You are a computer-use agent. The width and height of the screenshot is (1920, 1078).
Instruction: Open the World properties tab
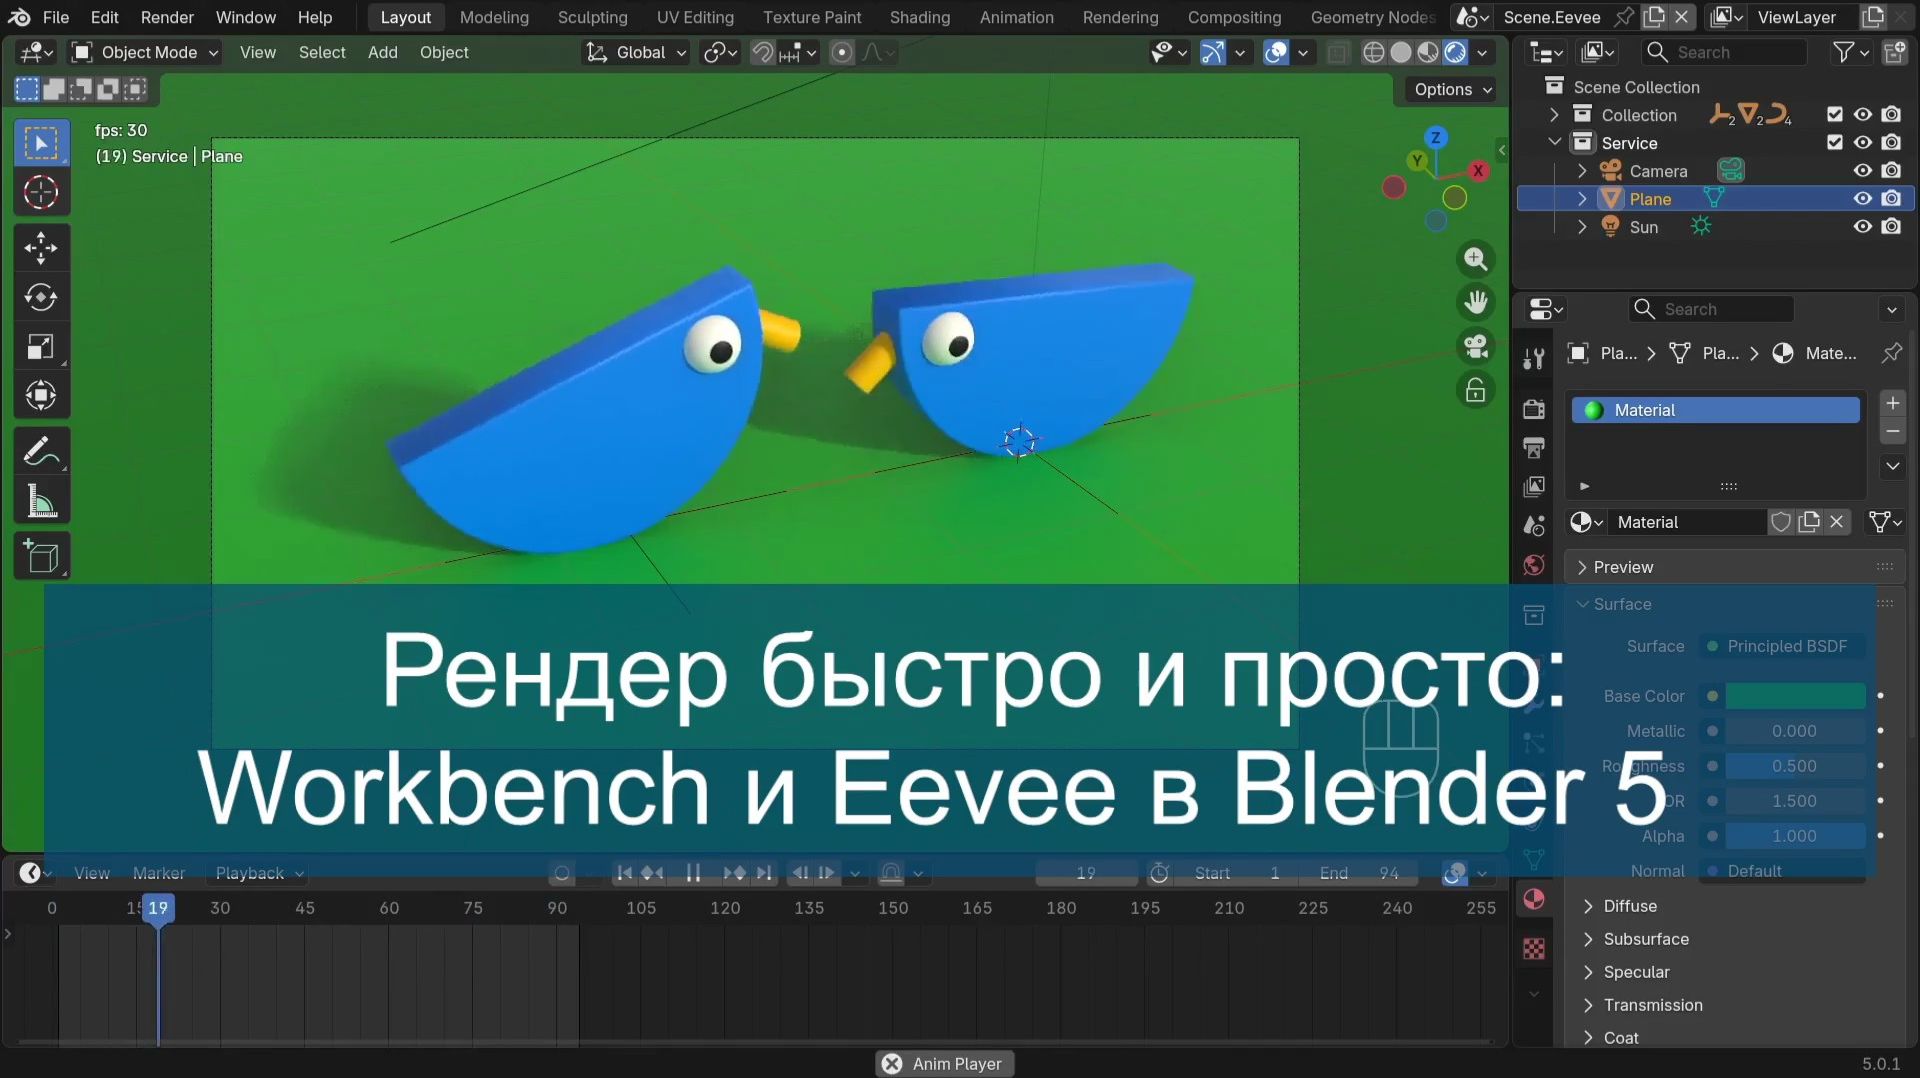point(1534,565)
